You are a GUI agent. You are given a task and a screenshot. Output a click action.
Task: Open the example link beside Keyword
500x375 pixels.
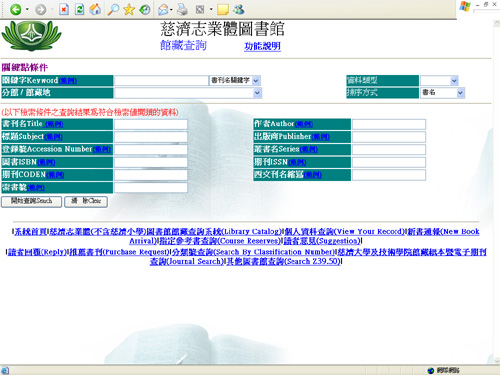68,81
